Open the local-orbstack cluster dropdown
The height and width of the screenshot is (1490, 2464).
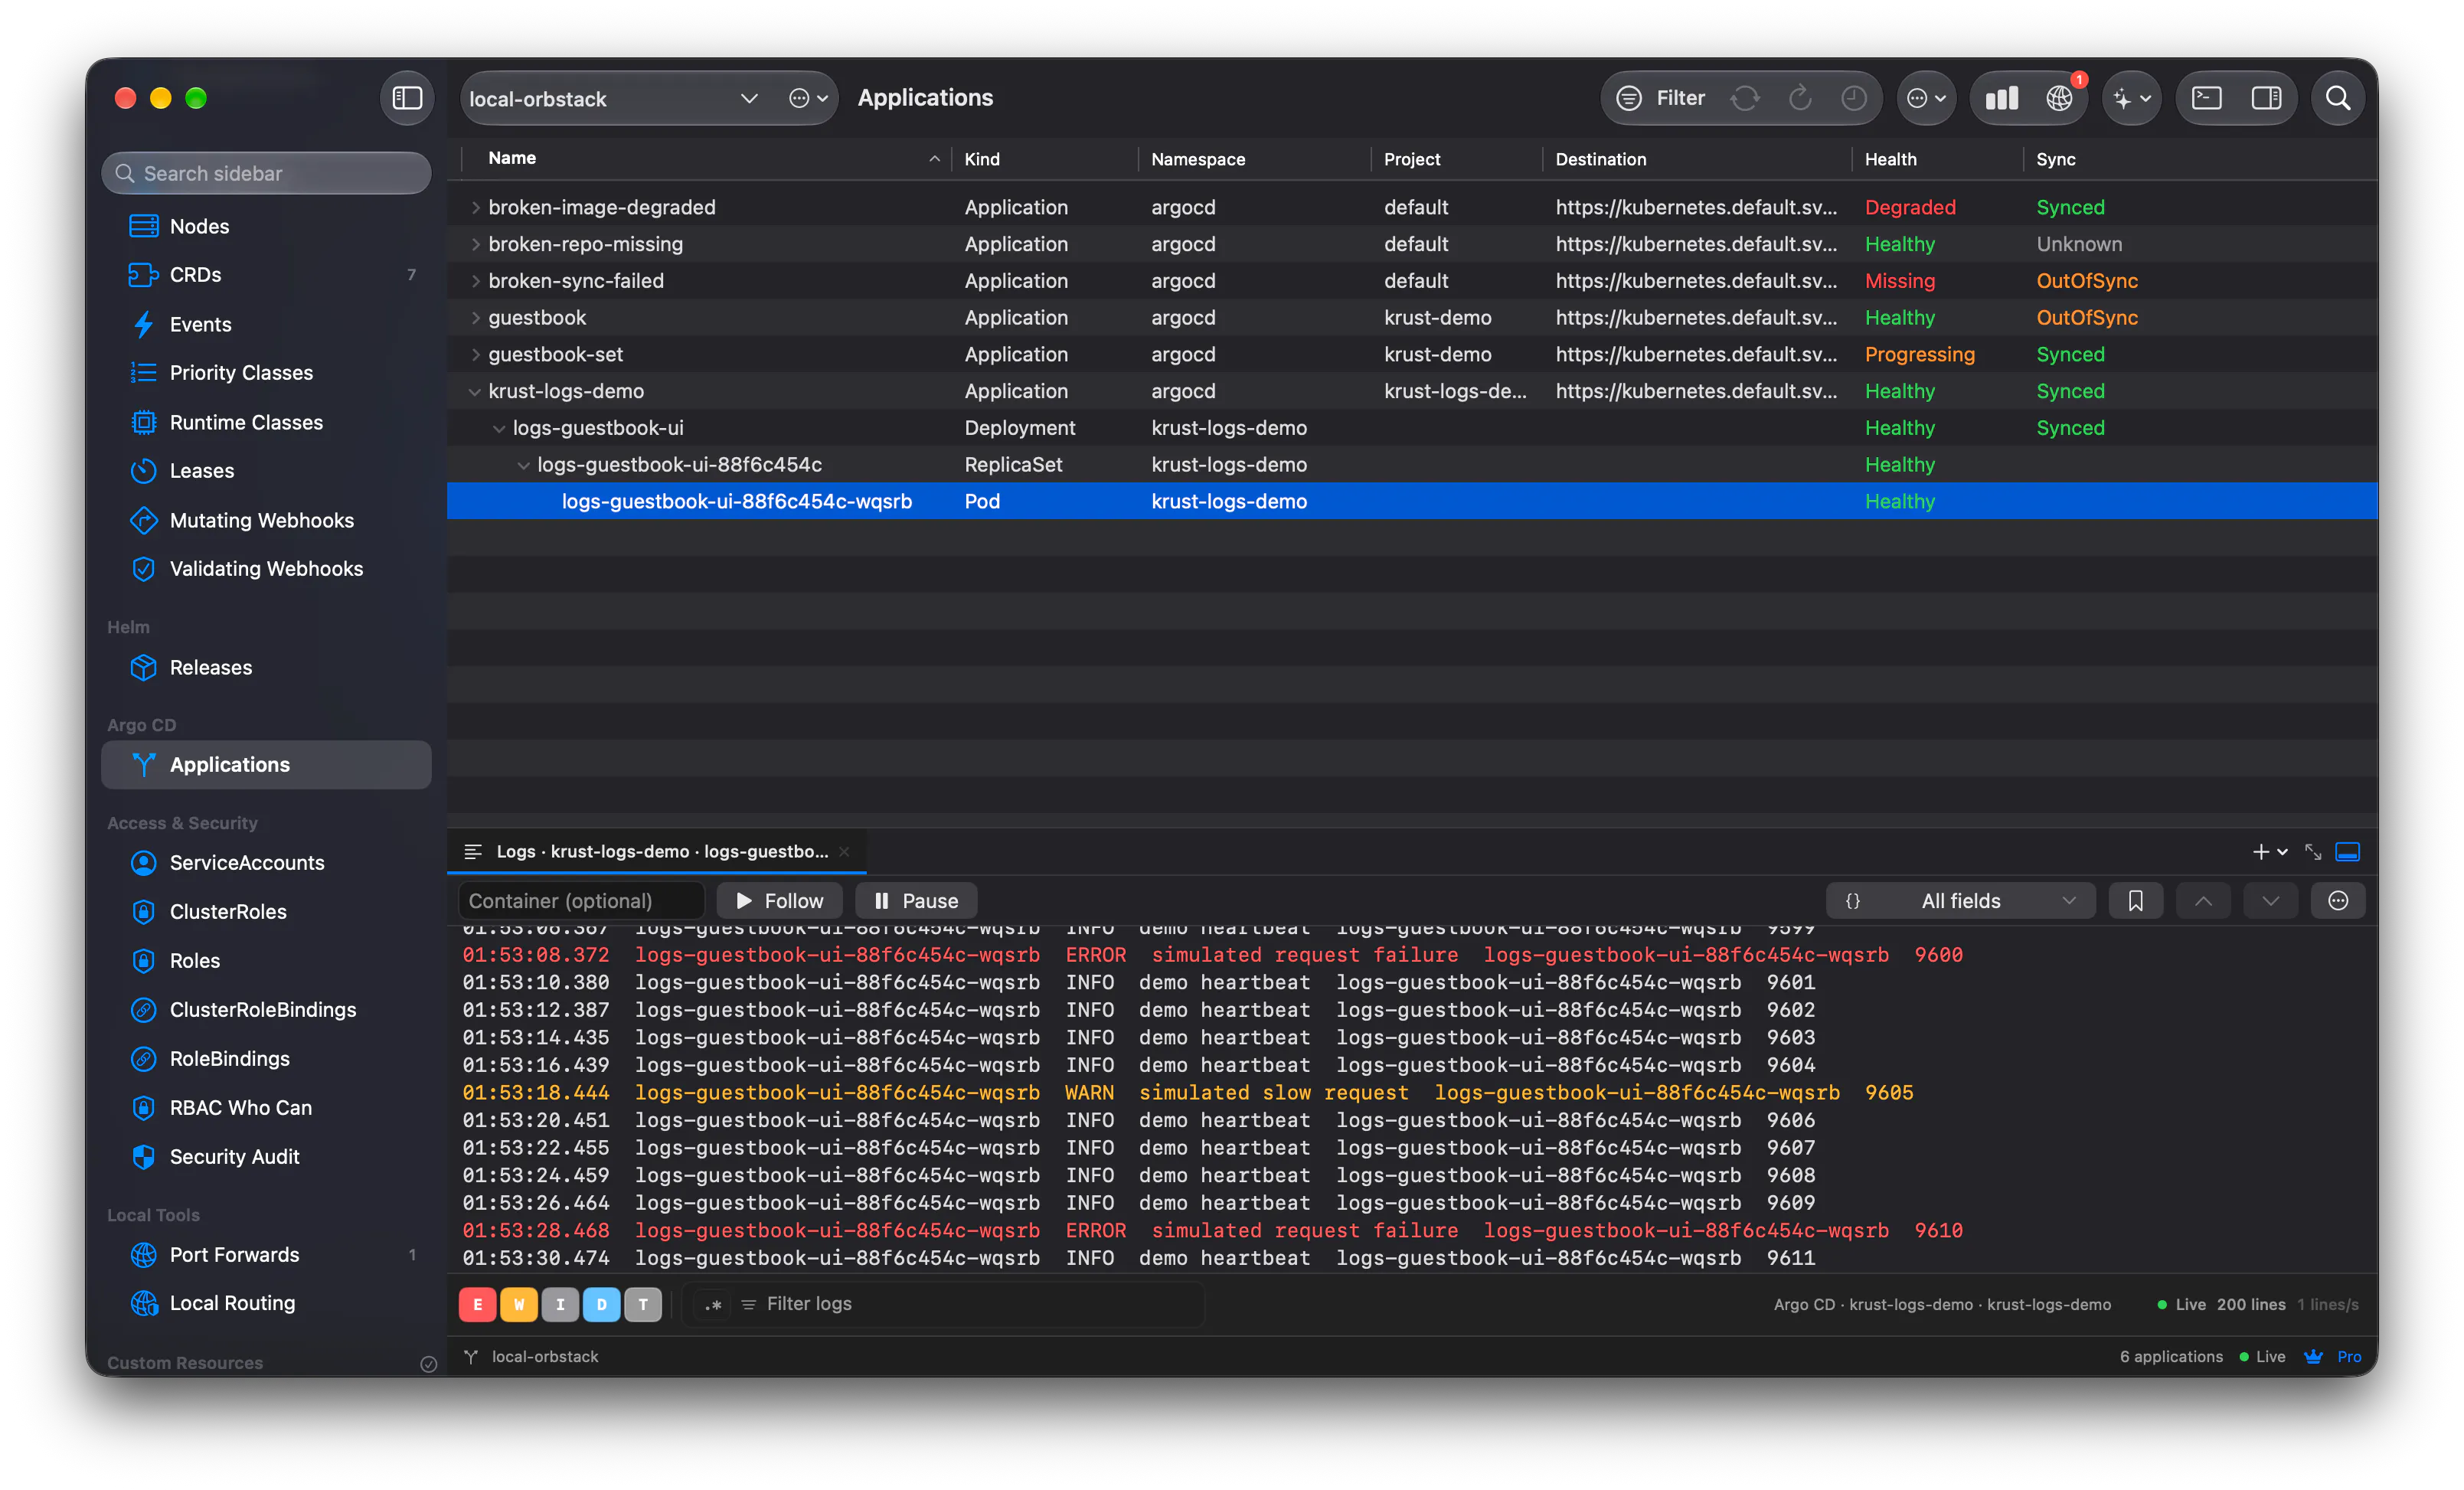(x=613, y=98)
